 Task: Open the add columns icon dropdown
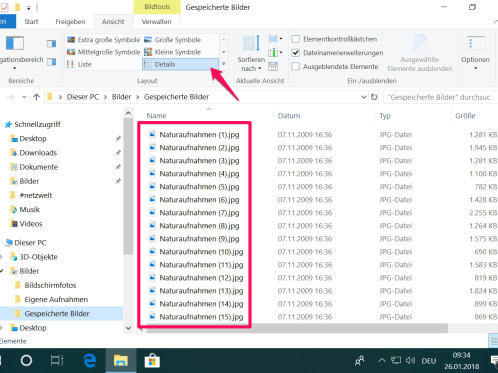coord(275,53)
